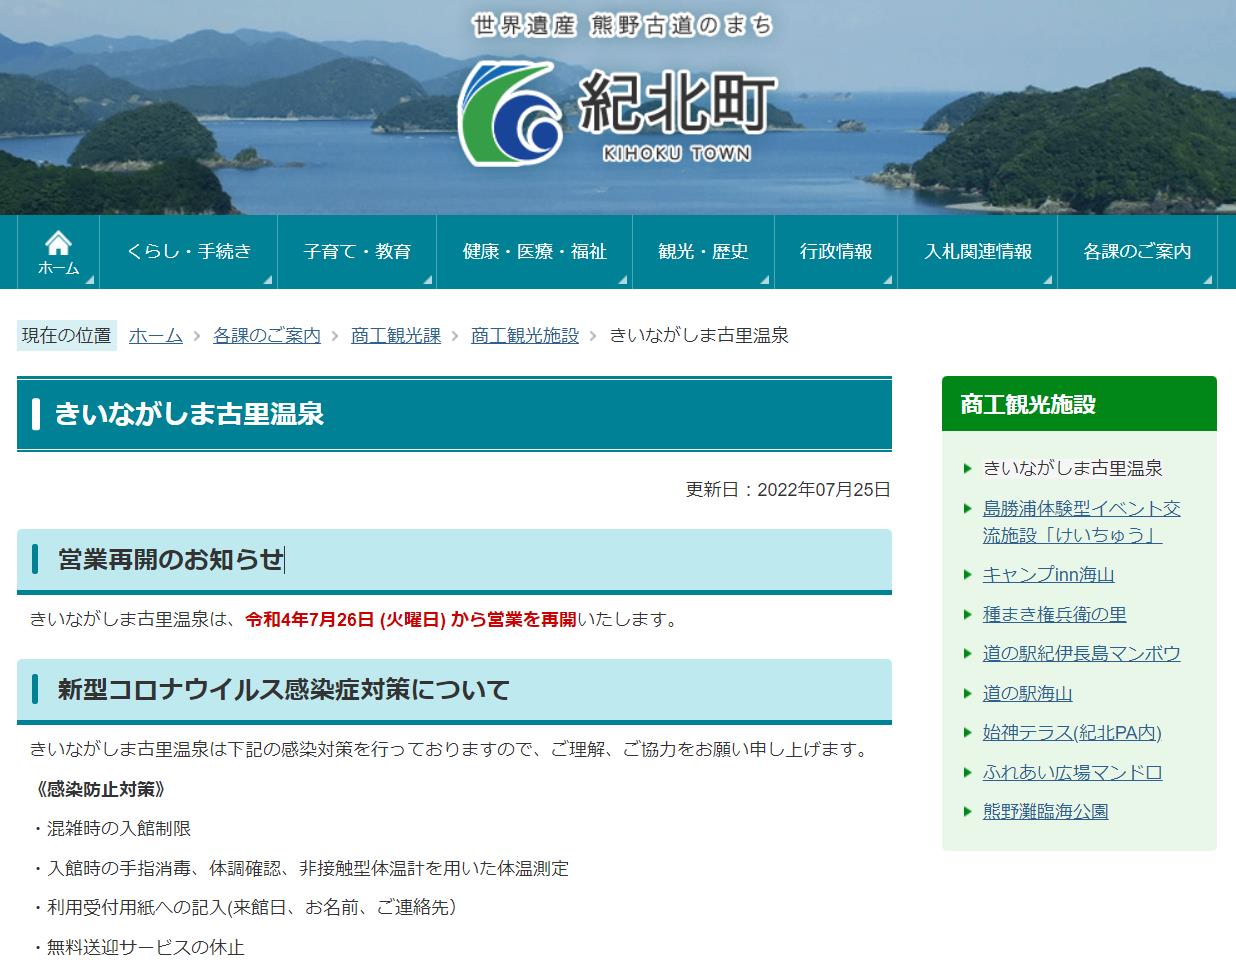Screen dimensions: 1236x975
Task: Click the 現在の位置 breadcrumb label
Action: pos(67,336)
